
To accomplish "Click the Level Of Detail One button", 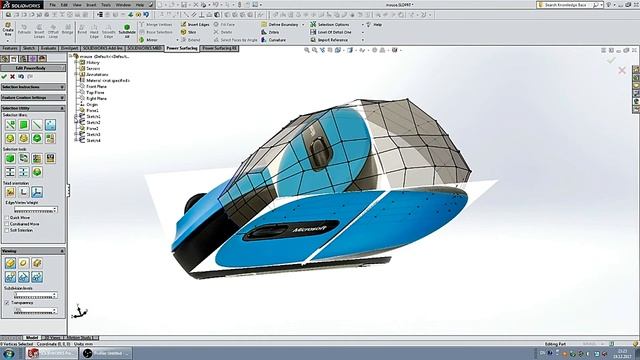I will [x=331, y=32].
